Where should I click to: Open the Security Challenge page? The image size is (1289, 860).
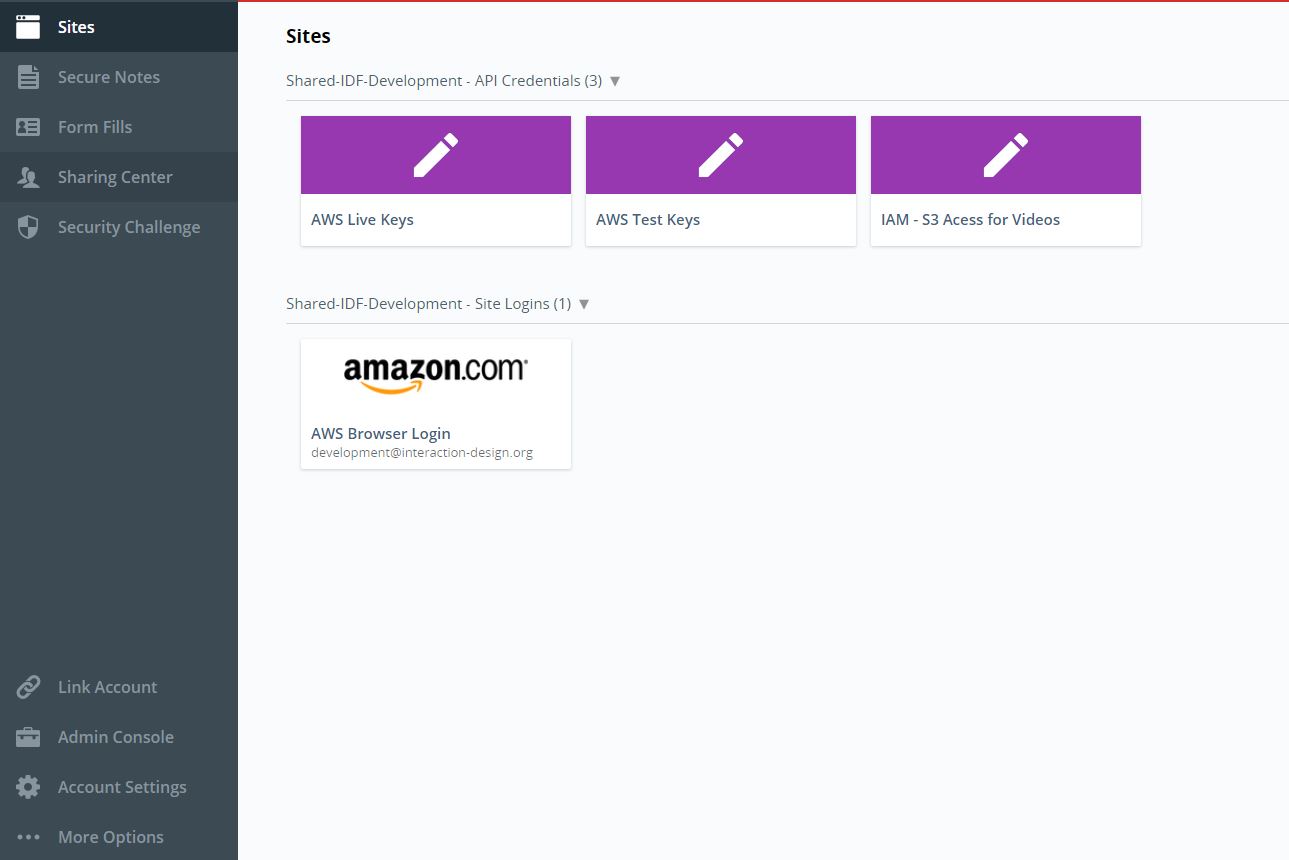119,227
